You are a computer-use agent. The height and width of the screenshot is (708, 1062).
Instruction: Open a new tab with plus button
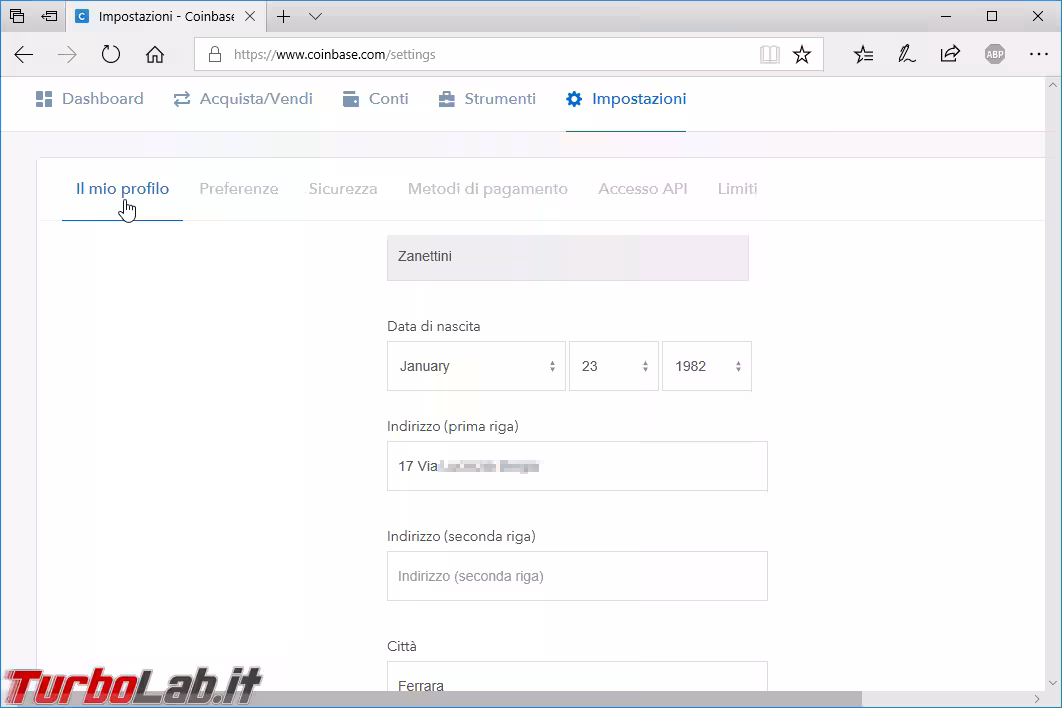click(284, 17)
